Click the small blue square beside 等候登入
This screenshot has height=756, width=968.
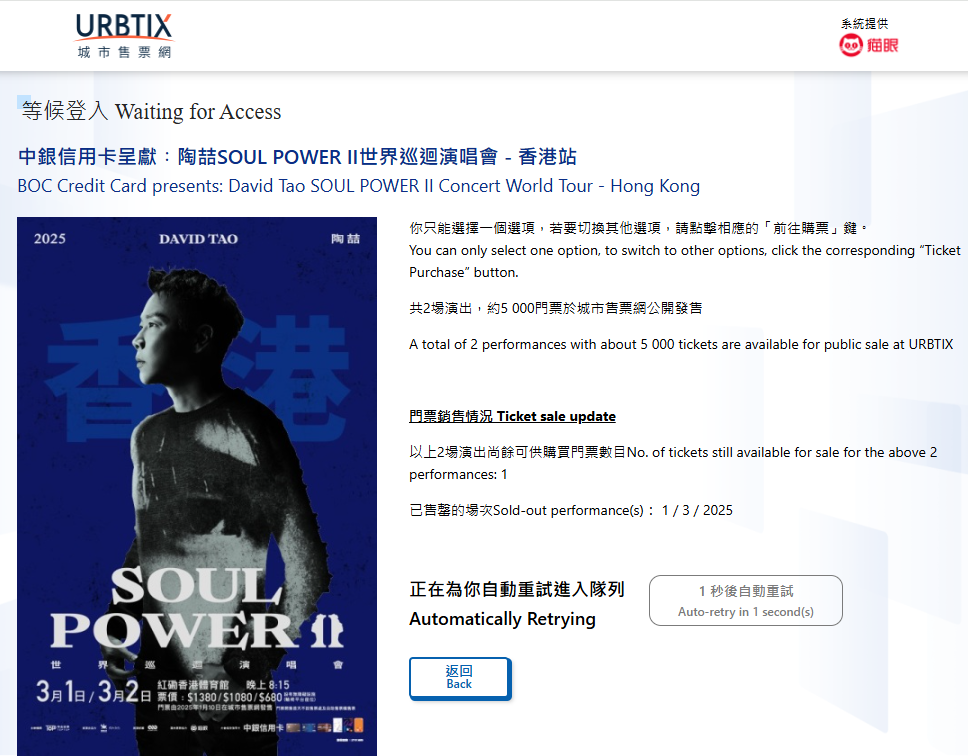[24, 101]
